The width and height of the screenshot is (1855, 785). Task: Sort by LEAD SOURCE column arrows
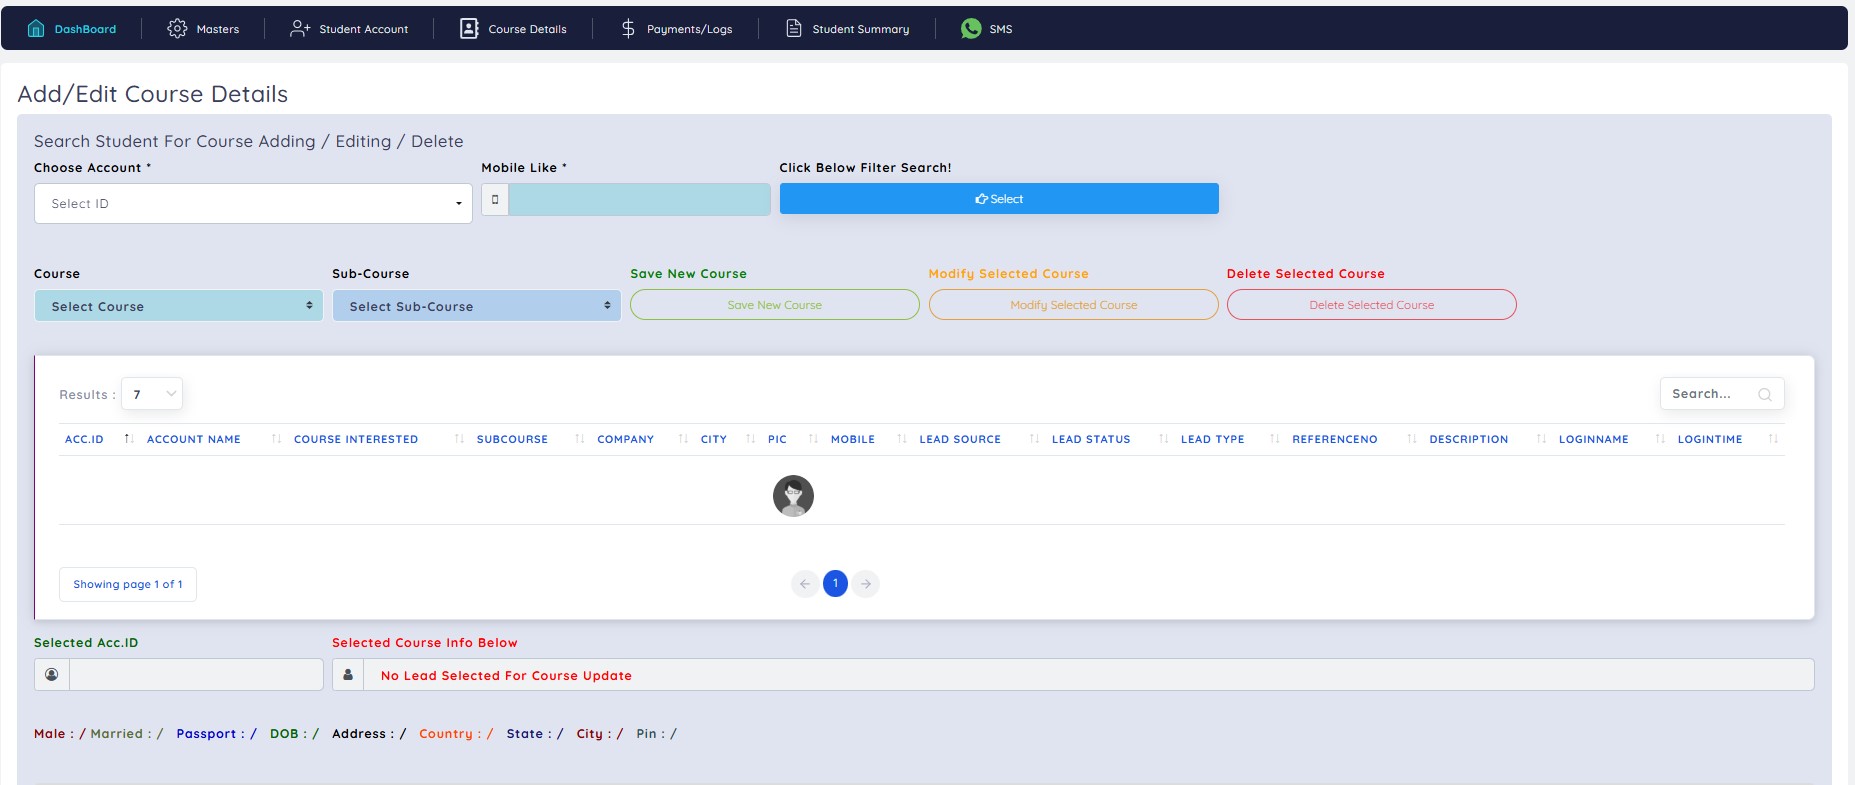tap(1034, 439)
